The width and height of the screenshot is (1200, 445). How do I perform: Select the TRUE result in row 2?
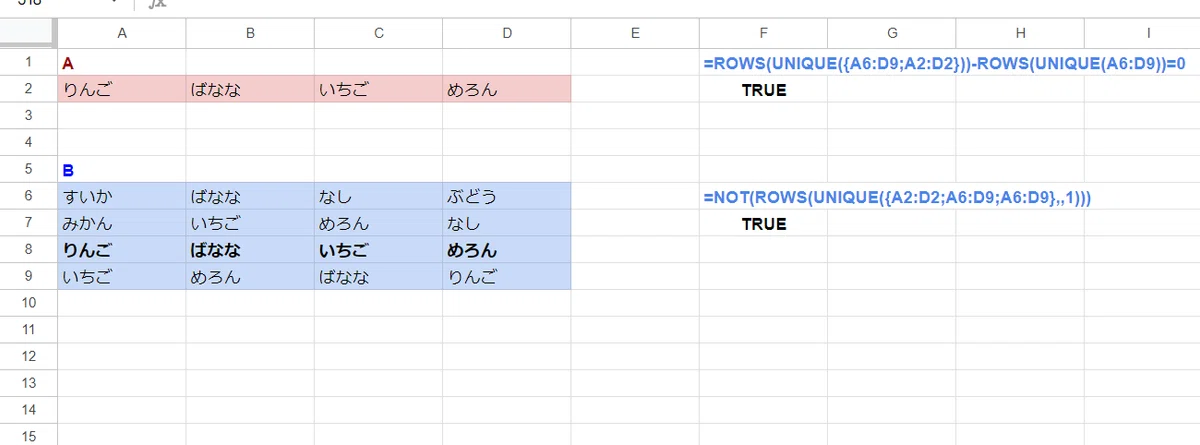tap(764, 90)
